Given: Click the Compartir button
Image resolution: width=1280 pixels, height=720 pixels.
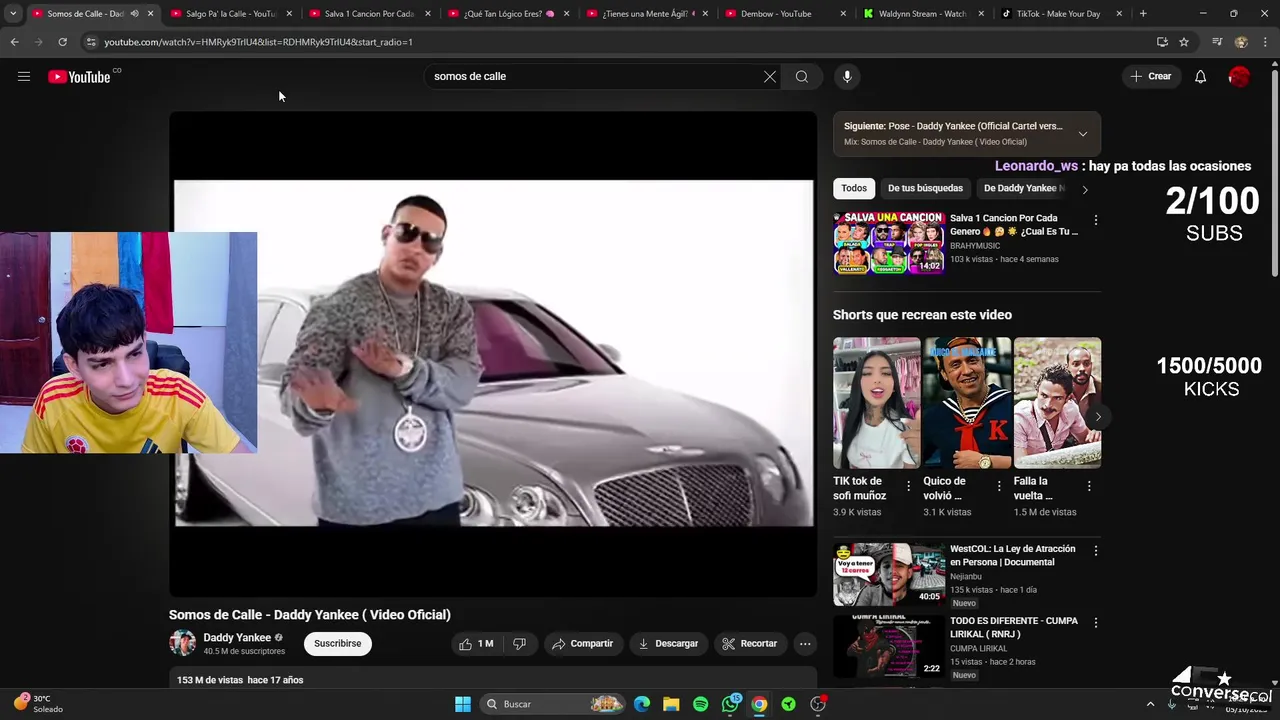Looking at the screenshot, I should coord(582,644).
